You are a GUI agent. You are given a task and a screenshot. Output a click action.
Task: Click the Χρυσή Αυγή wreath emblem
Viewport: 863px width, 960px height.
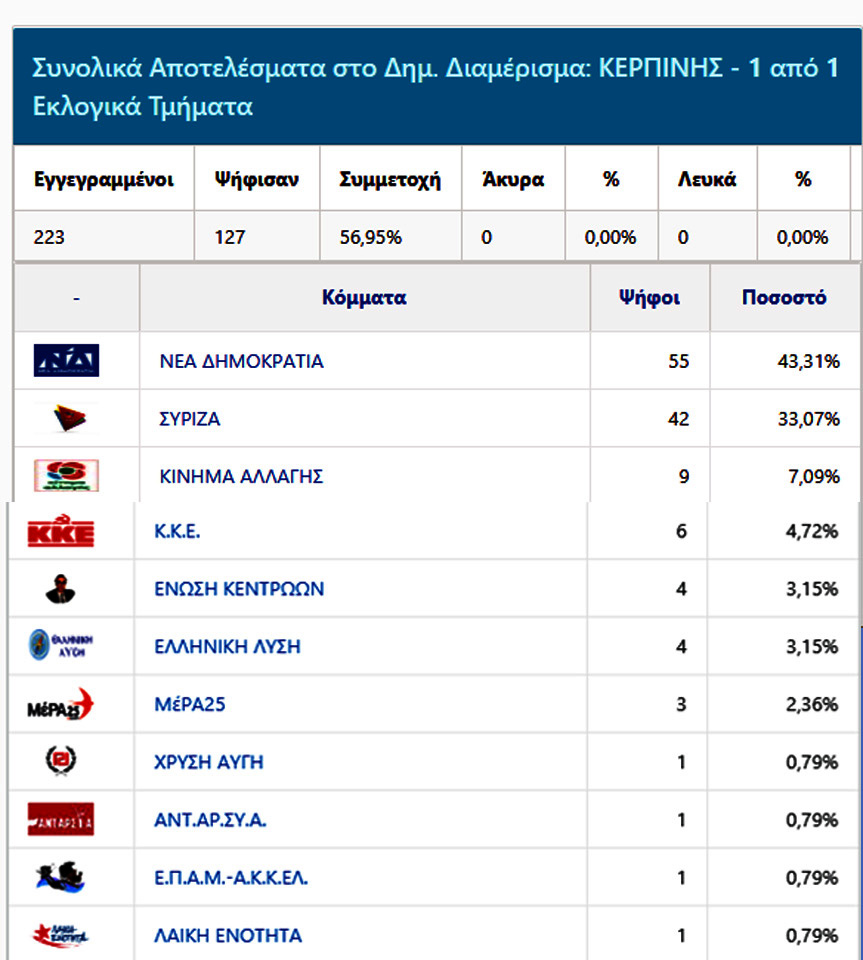61,761
